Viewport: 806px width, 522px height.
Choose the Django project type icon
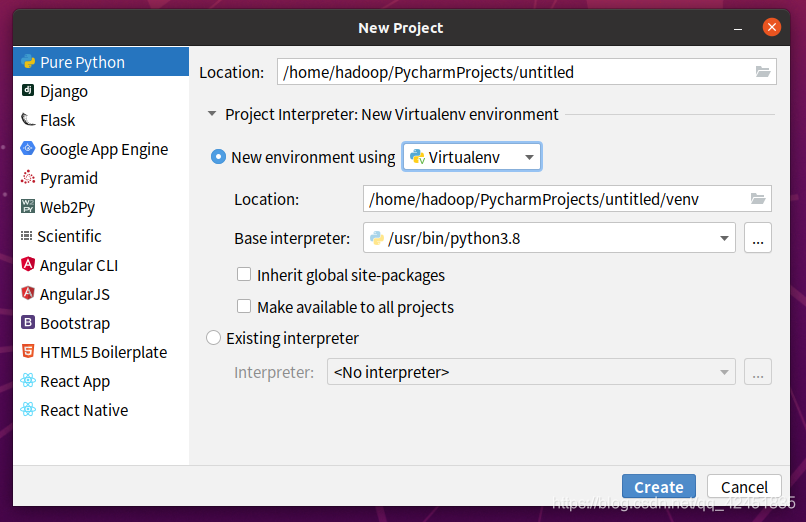pyautogui.click(x=28, y=90)
